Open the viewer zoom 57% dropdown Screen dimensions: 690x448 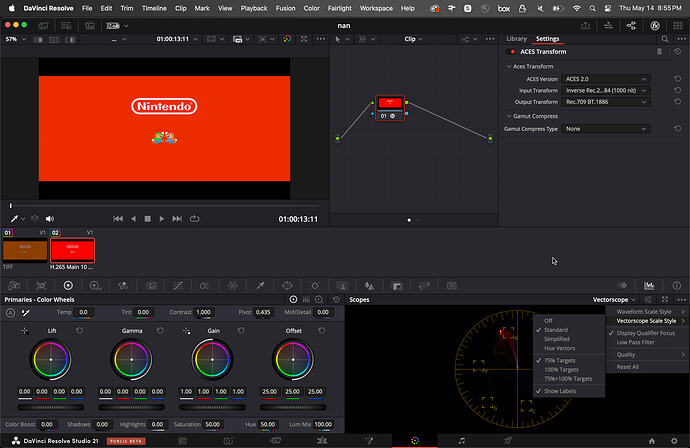(x=15, y=39)
